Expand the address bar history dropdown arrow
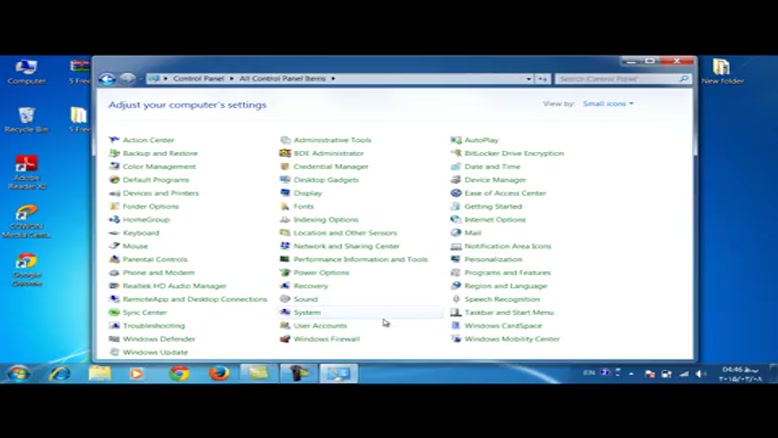 click(x=529, y=79)
